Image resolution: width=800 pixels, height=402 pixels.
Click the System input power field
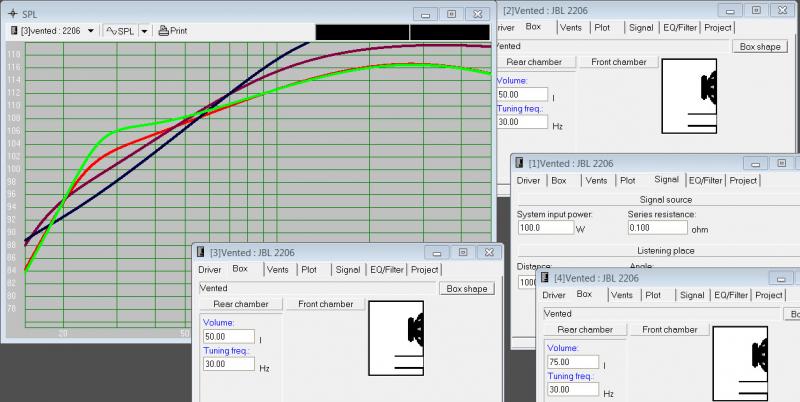click(x=545, y=227)
